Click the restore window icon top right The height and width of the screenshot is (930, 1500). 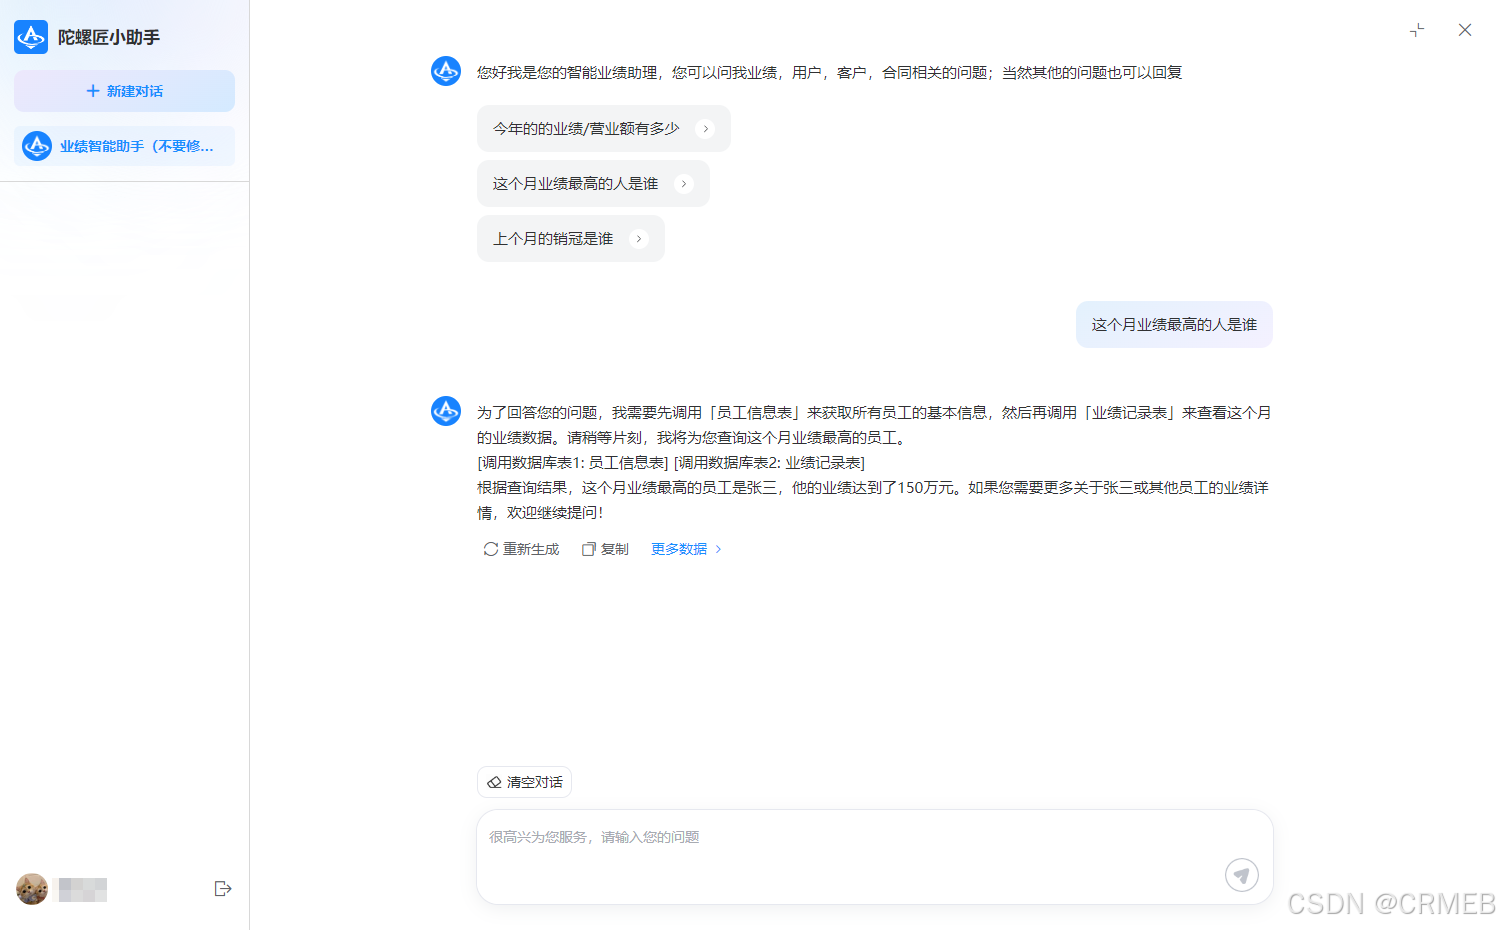coord(1417,30)
